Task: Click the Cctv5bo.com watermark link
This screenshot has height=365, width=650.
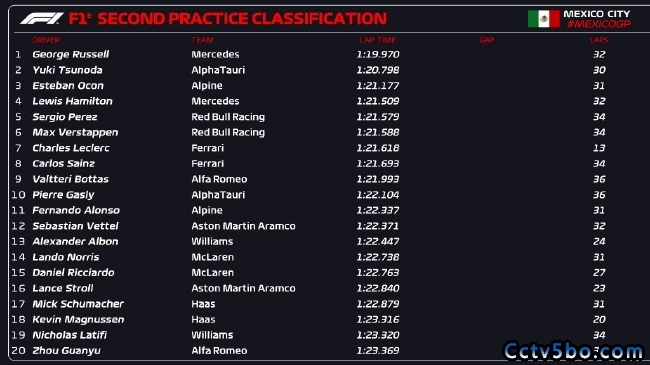Action: point(573,351)
